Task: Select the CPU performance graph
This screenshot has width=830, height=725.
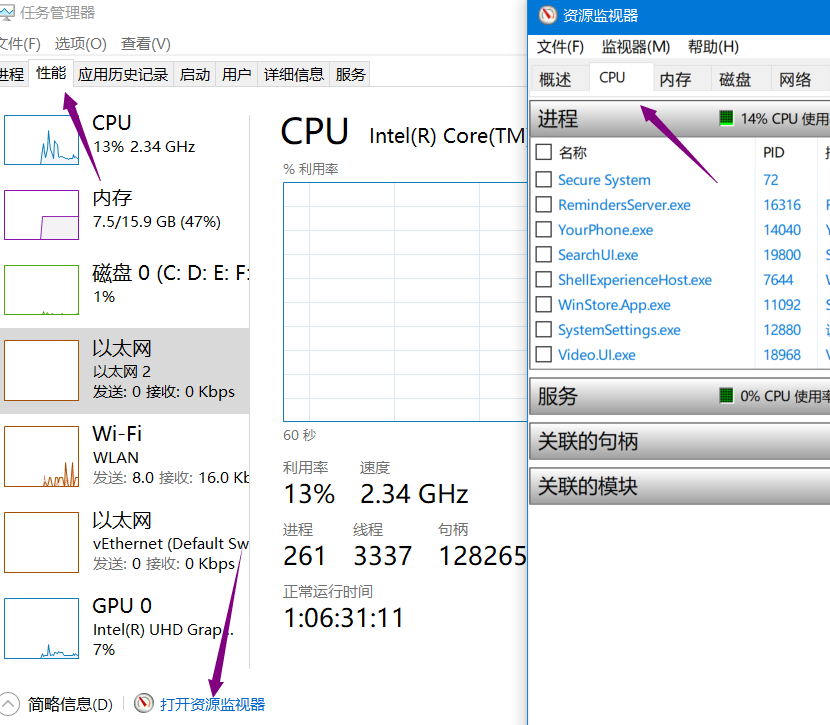Action: click(x=41, y=140)
